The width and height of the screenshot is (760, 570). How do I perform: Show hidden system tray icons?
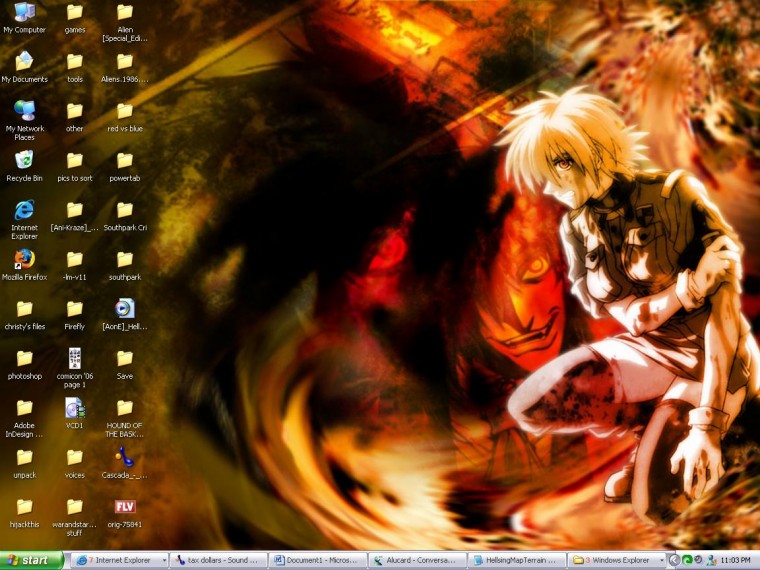click(x=674, y=560)
